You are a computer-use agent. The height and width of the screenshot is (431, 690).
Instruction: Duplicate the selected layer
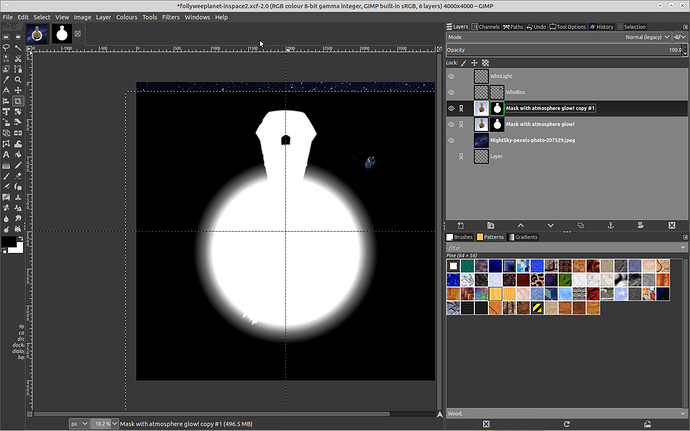(580, 225)
